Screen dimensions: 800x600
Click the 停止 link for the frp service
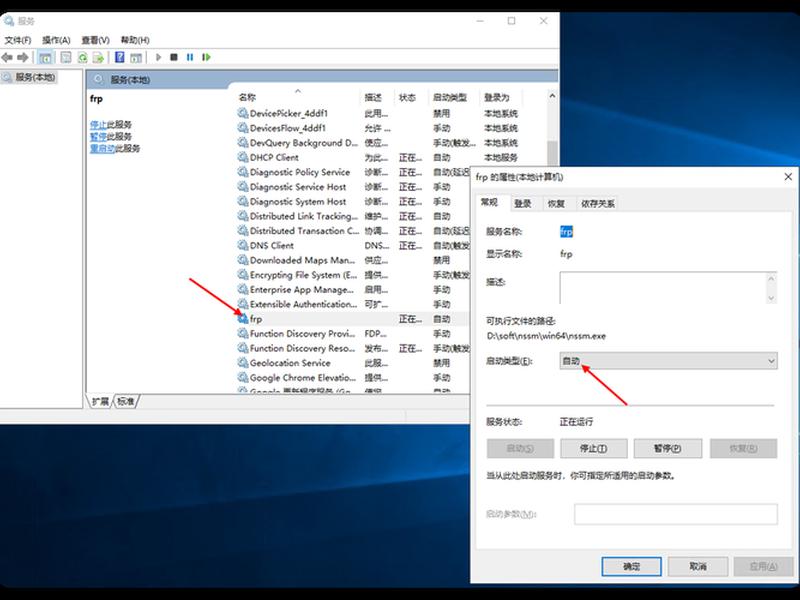tap(98, 124)
